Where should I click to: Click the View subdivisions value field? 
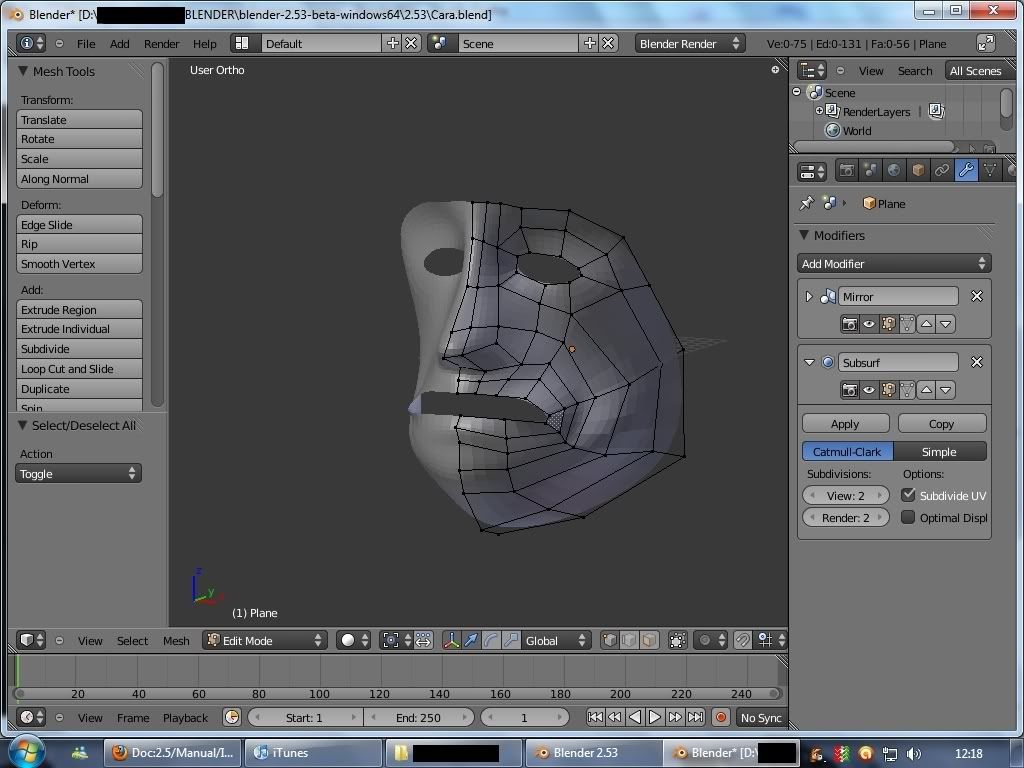(845, 495)
